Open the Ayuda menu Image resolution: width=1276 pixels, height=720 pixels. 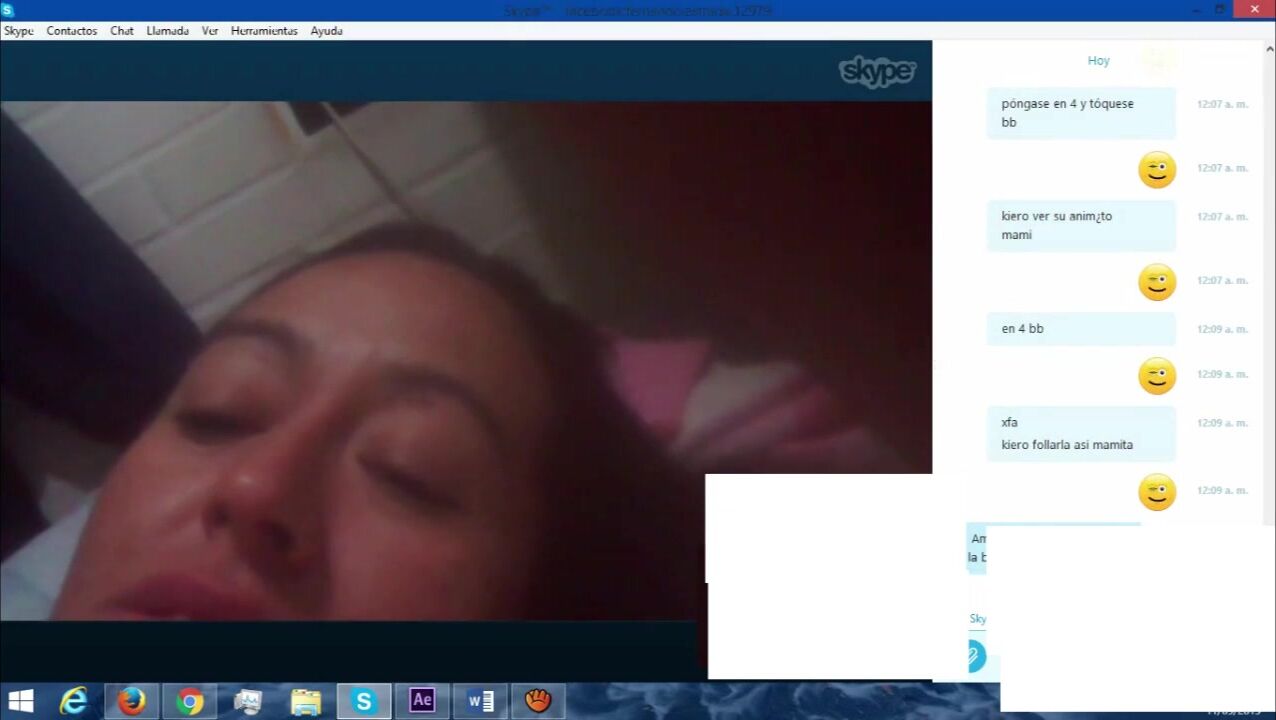click(326, 31)
